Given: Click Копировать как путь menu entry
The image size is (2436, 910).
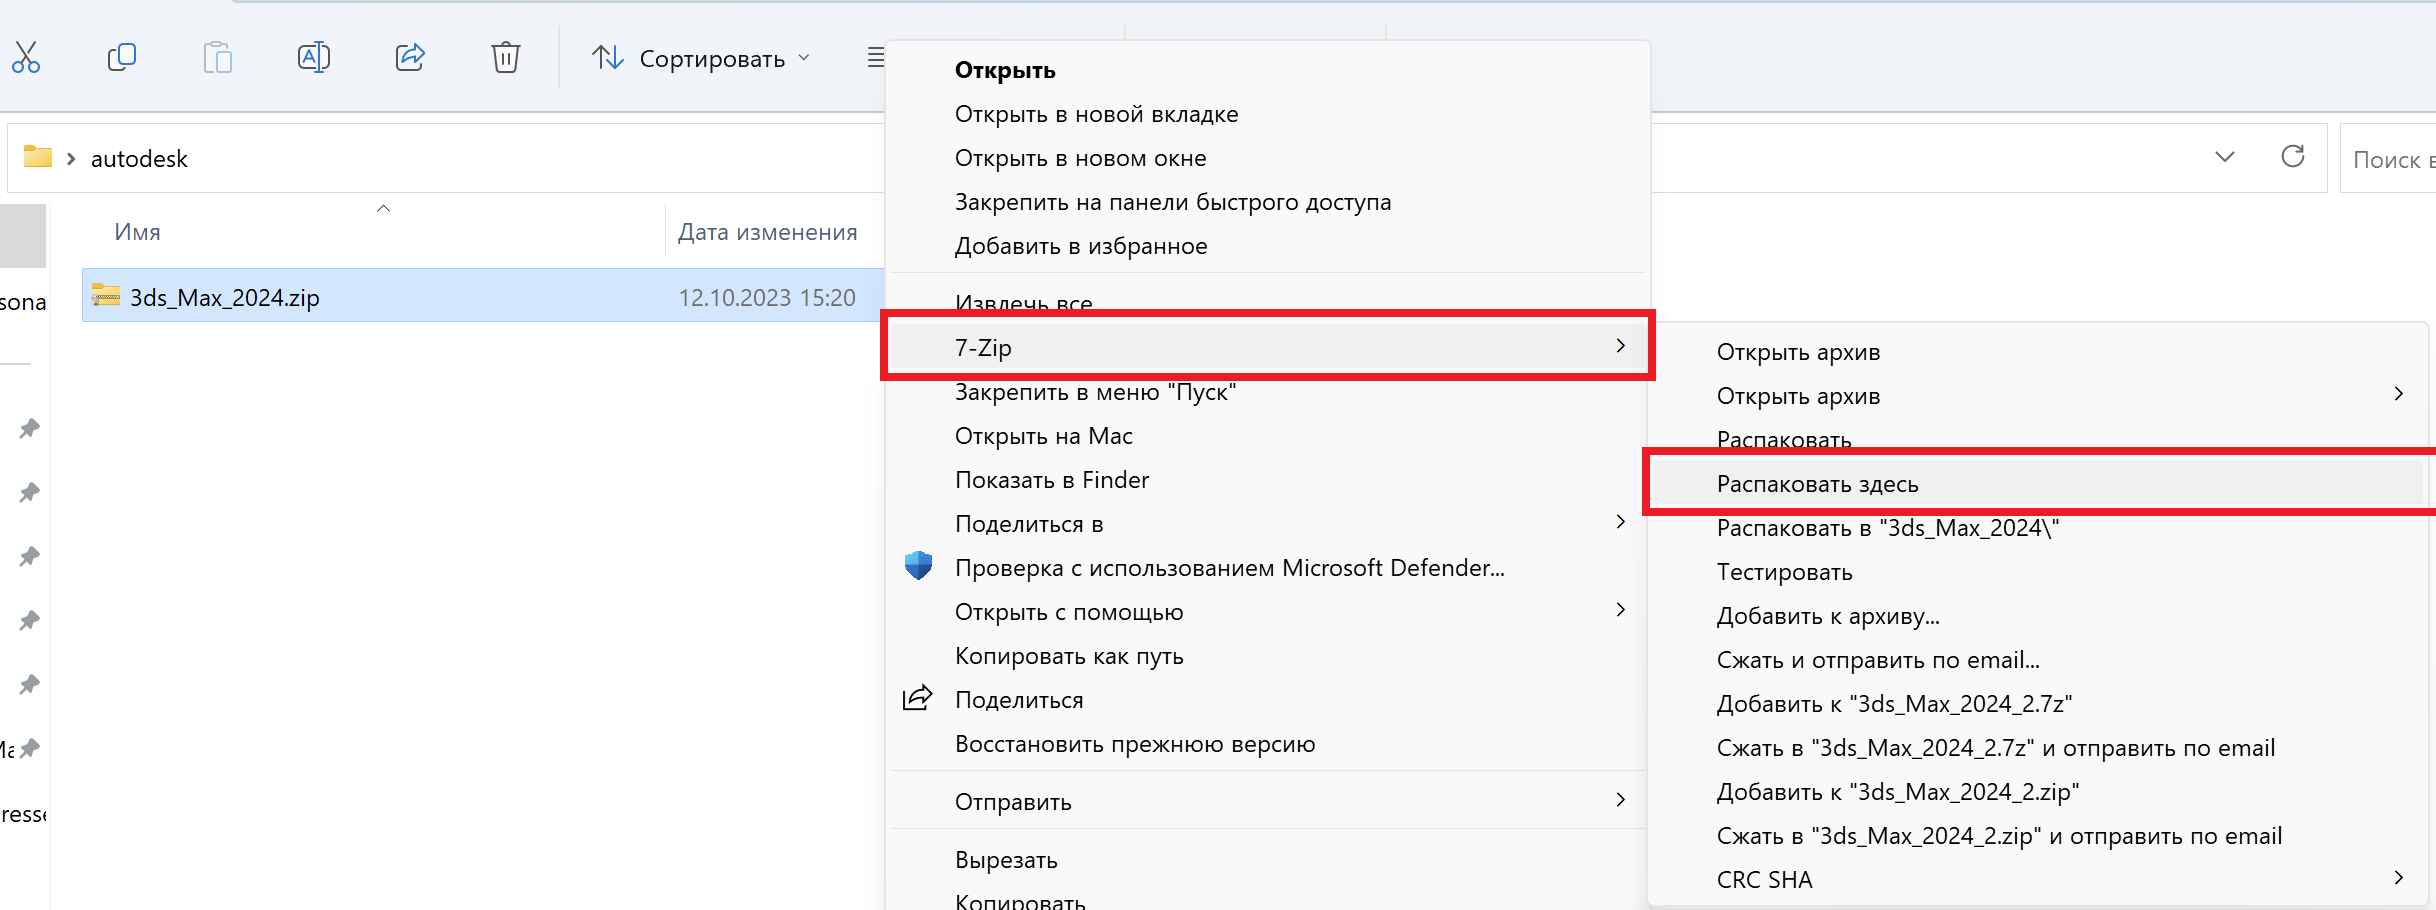Looking at the screenshot, I should [x=1068, y=656].
